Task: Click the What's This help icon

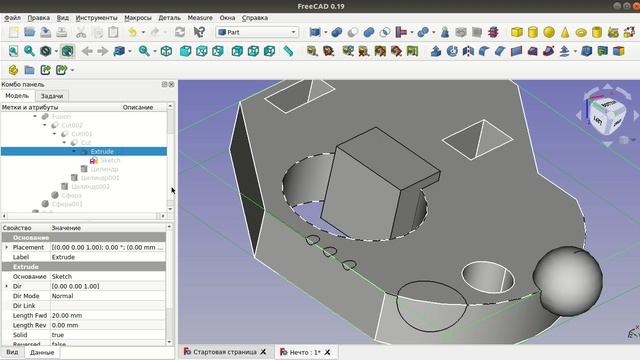Action: 199,32
